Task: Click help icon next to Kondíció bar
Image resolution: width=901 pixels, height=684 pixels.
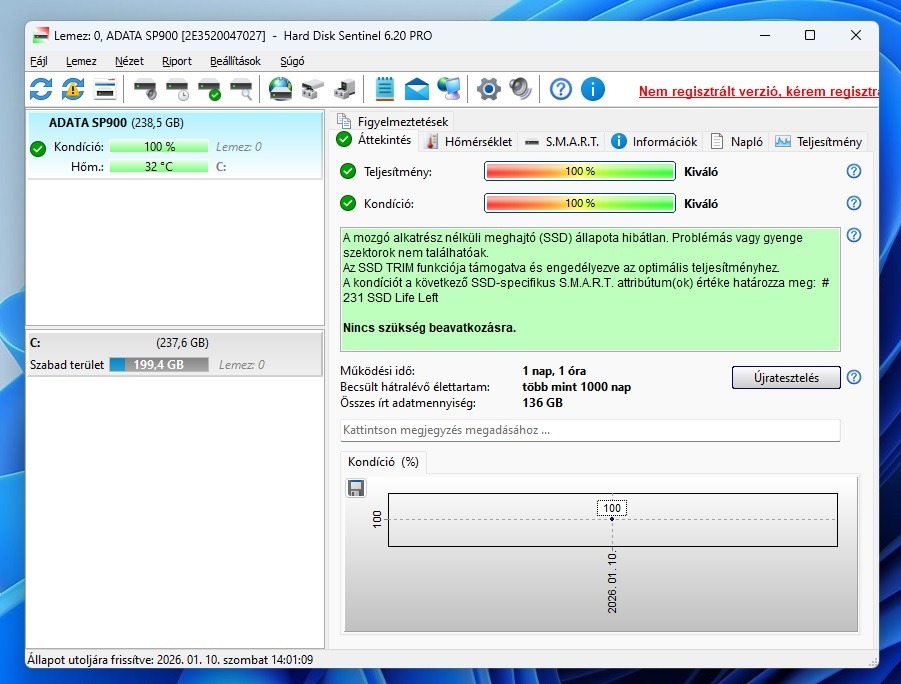Action: click(x=854, y=203)
